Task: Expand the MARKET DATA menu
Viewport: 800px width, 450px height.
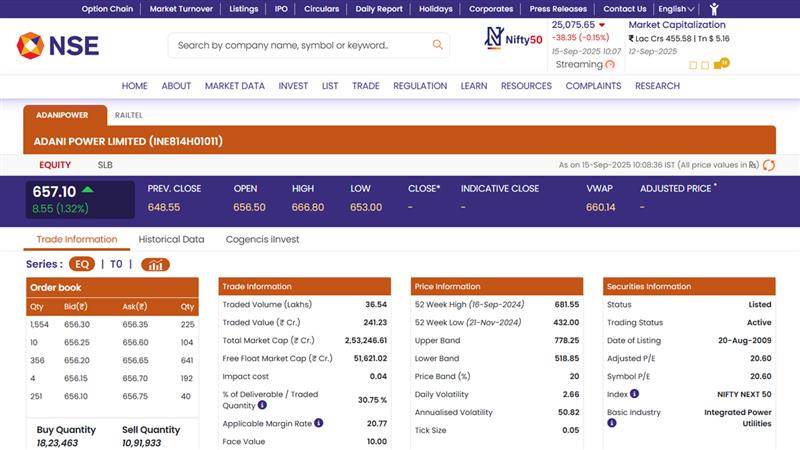Action: [x=235, y=86]
